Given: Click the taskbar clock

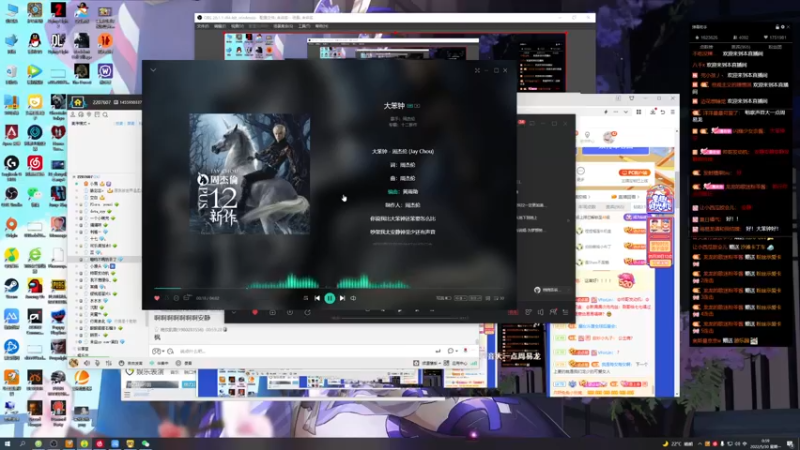Looking at the screenshot, I should point(768,443).
